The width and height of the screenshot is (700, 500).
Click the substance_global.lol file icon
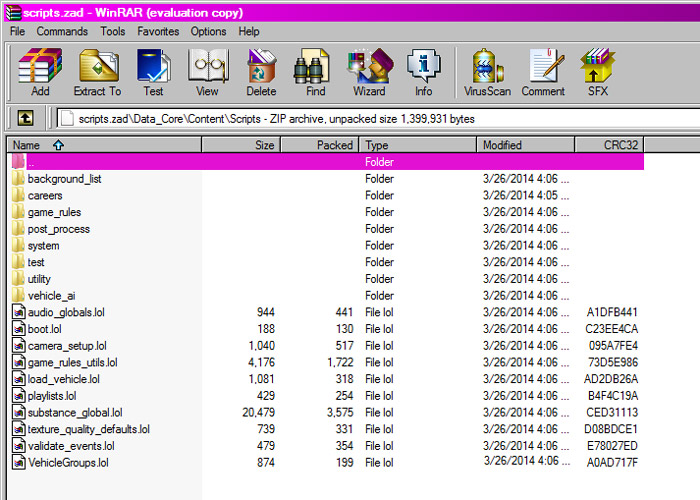coord(18,412)
